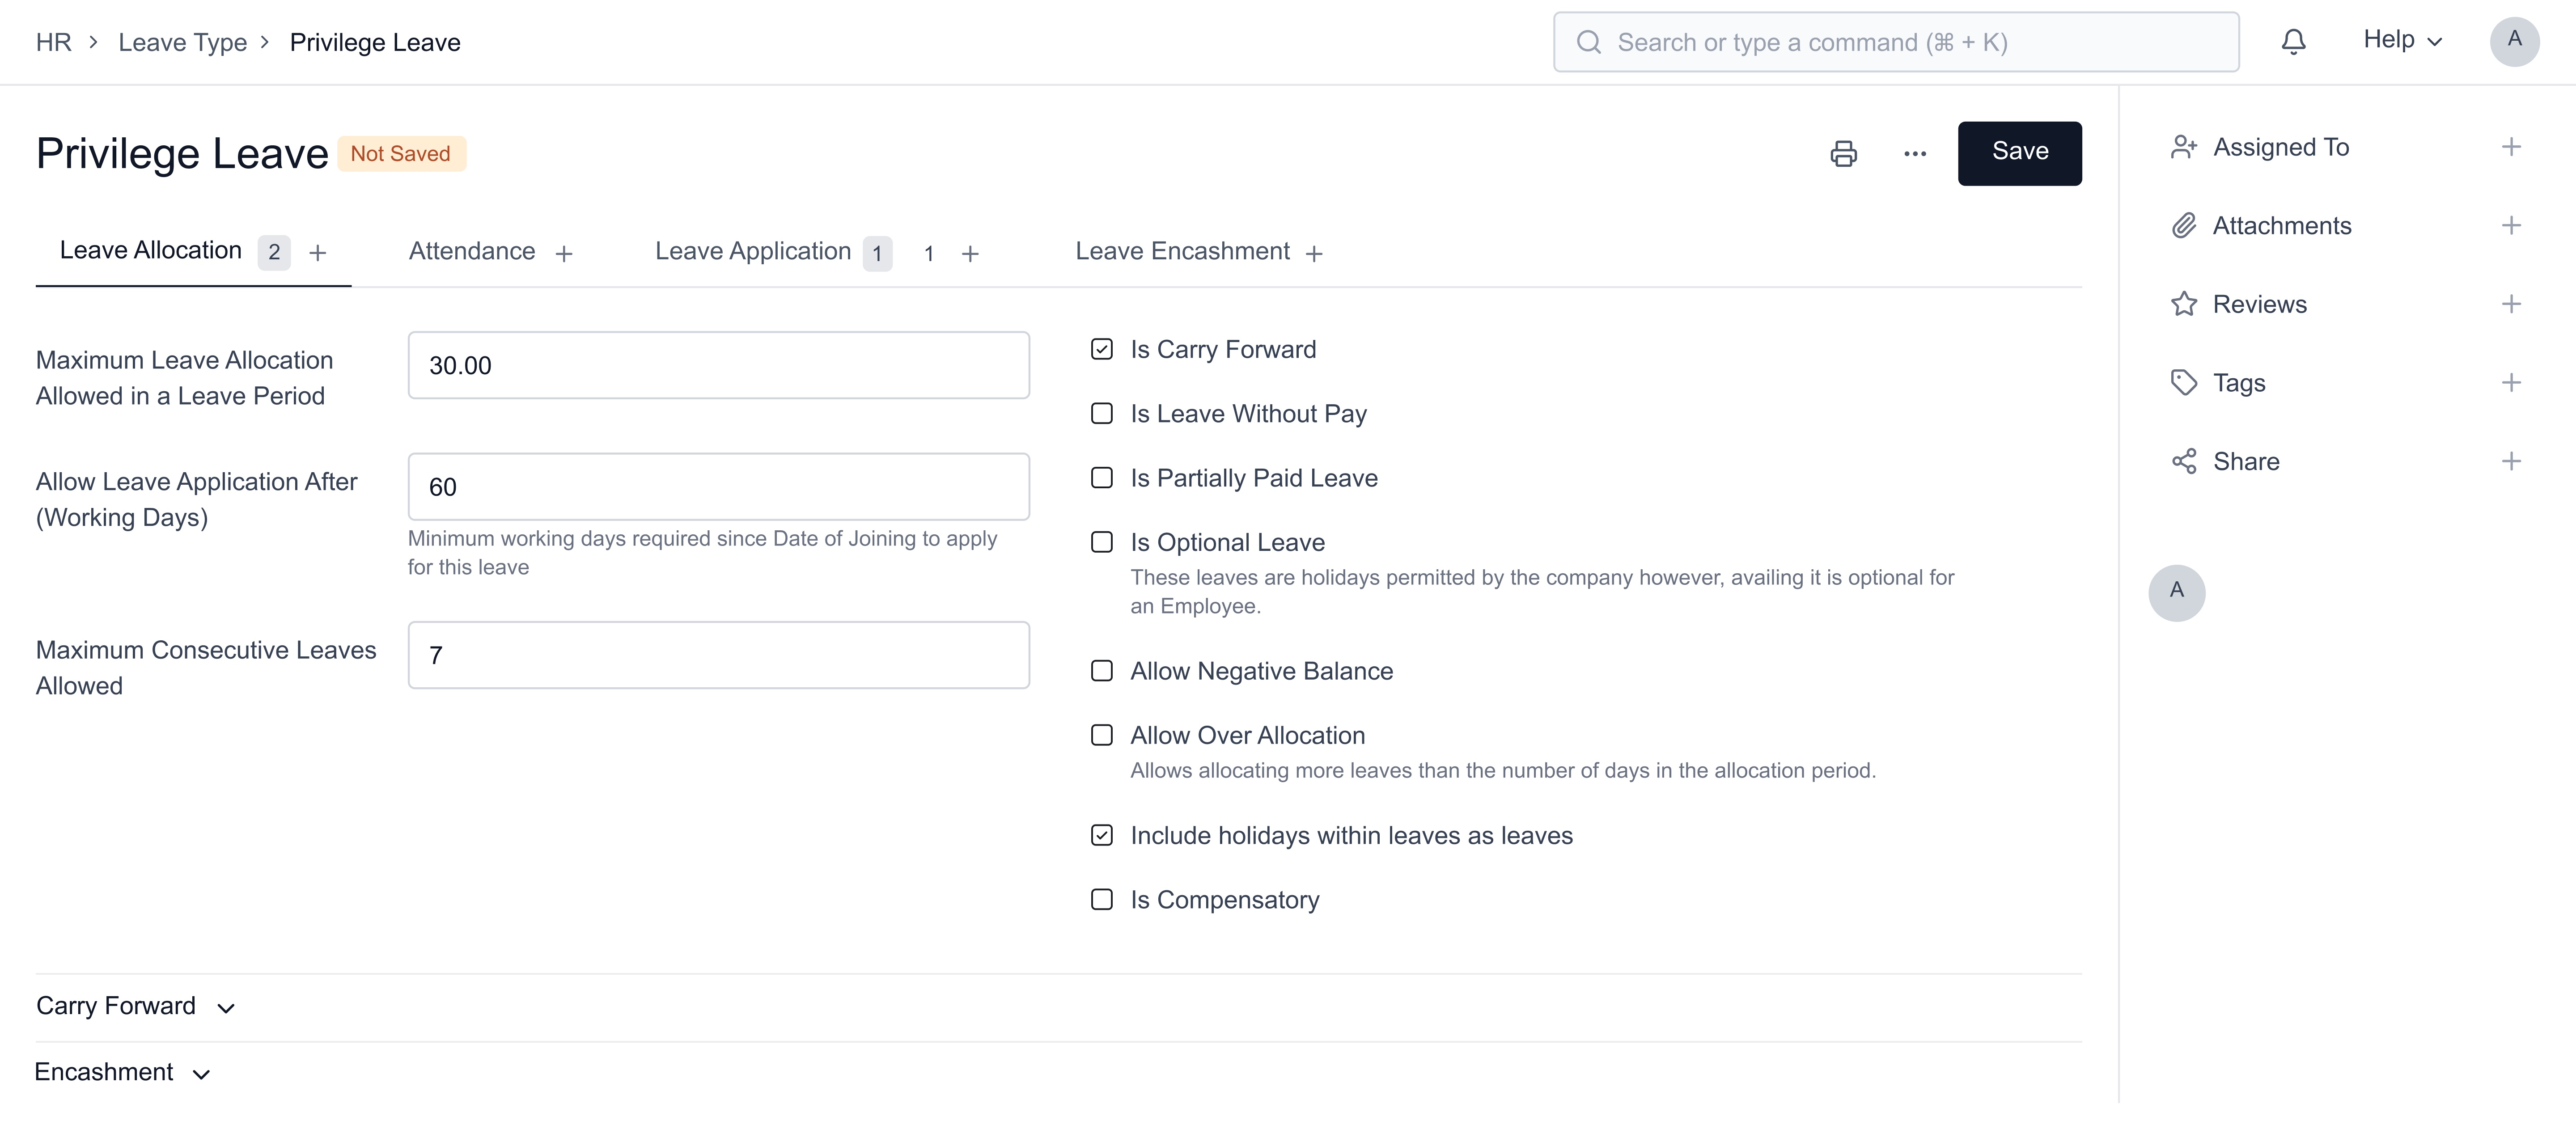Add an attachment with the plus icon

[x=2510, y=226]
